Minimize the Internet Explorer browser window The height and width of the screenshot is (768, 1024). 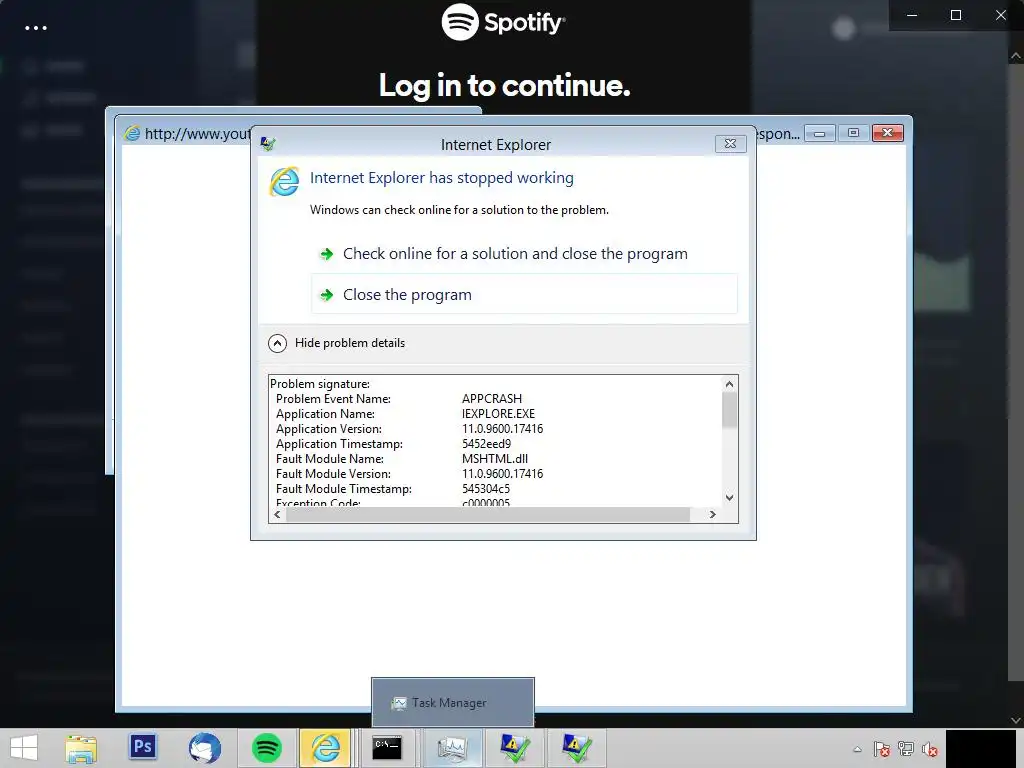pyautogui.click(x=820, y=133)
